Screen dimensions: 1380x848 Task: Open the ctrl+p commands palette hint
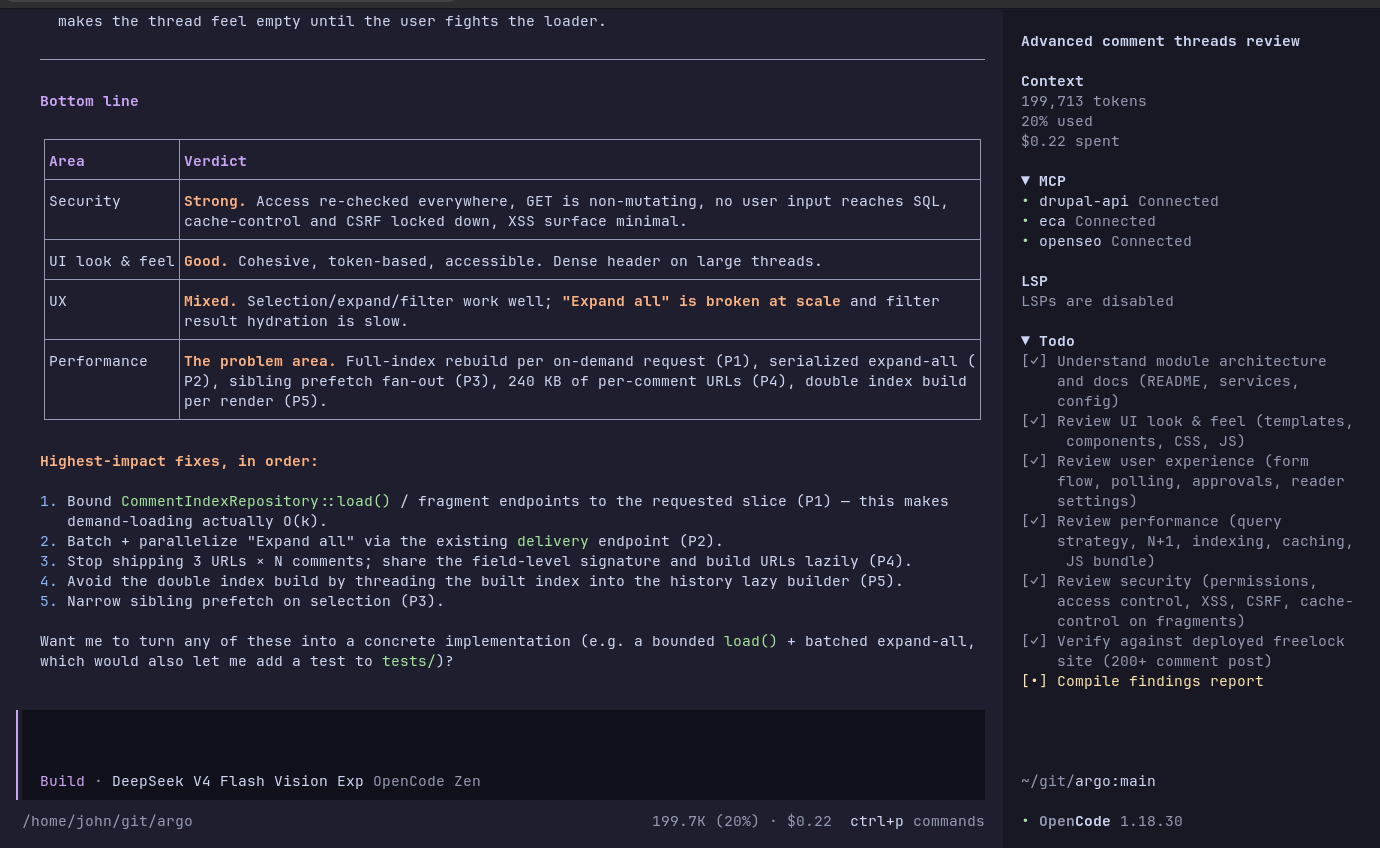[x=917, y=821]
